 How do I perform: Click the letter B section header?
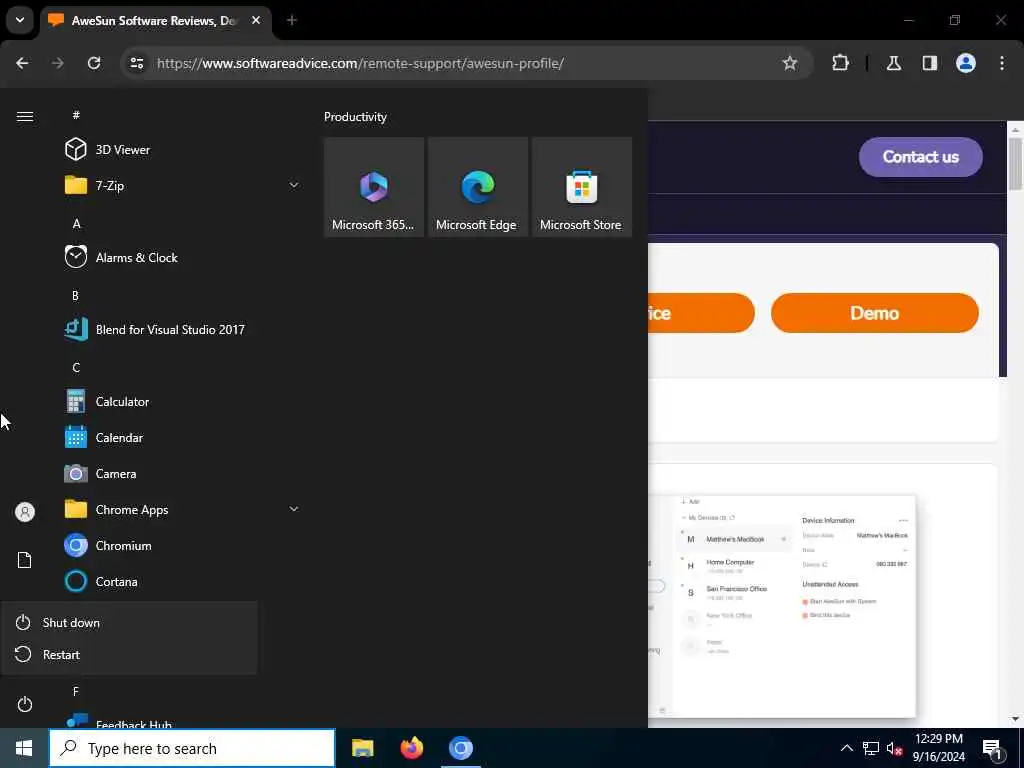76,295
